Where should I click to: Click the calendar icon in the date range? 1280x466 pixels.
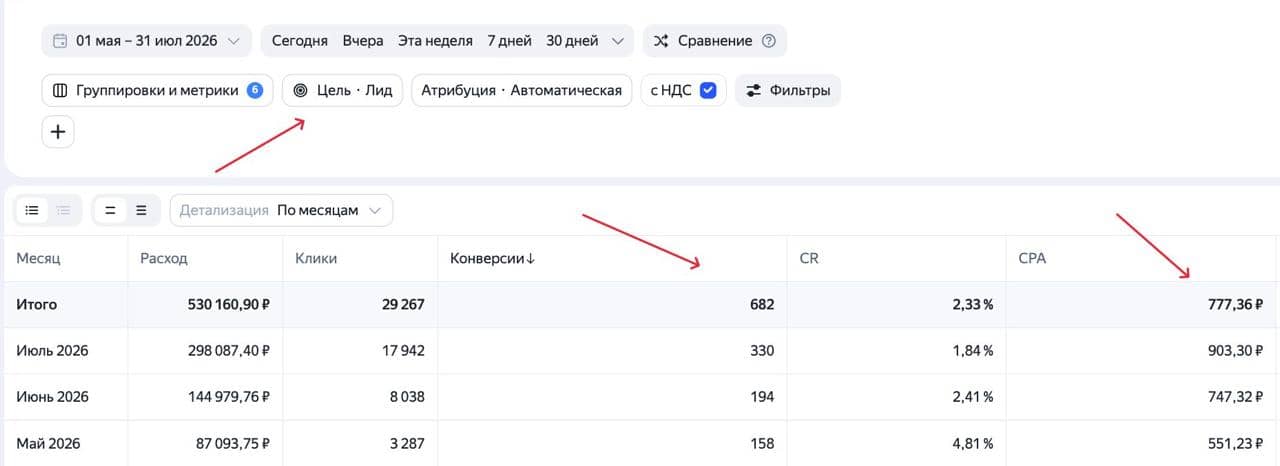[60, 41]
